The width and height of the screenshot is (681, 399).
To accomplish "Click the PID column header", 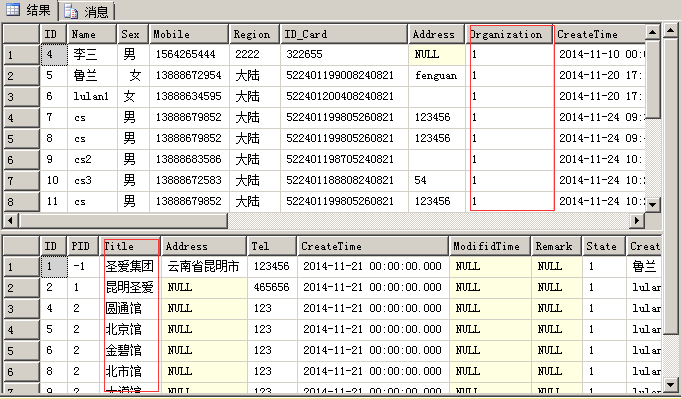I will [83, 246].
